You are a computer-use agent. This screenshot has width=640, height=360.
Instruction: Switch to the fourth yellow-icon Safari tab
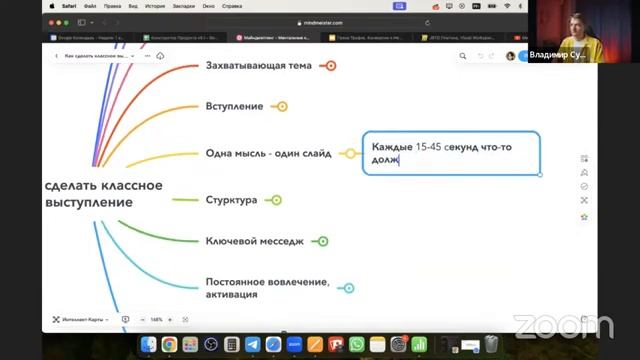(367, 38)
